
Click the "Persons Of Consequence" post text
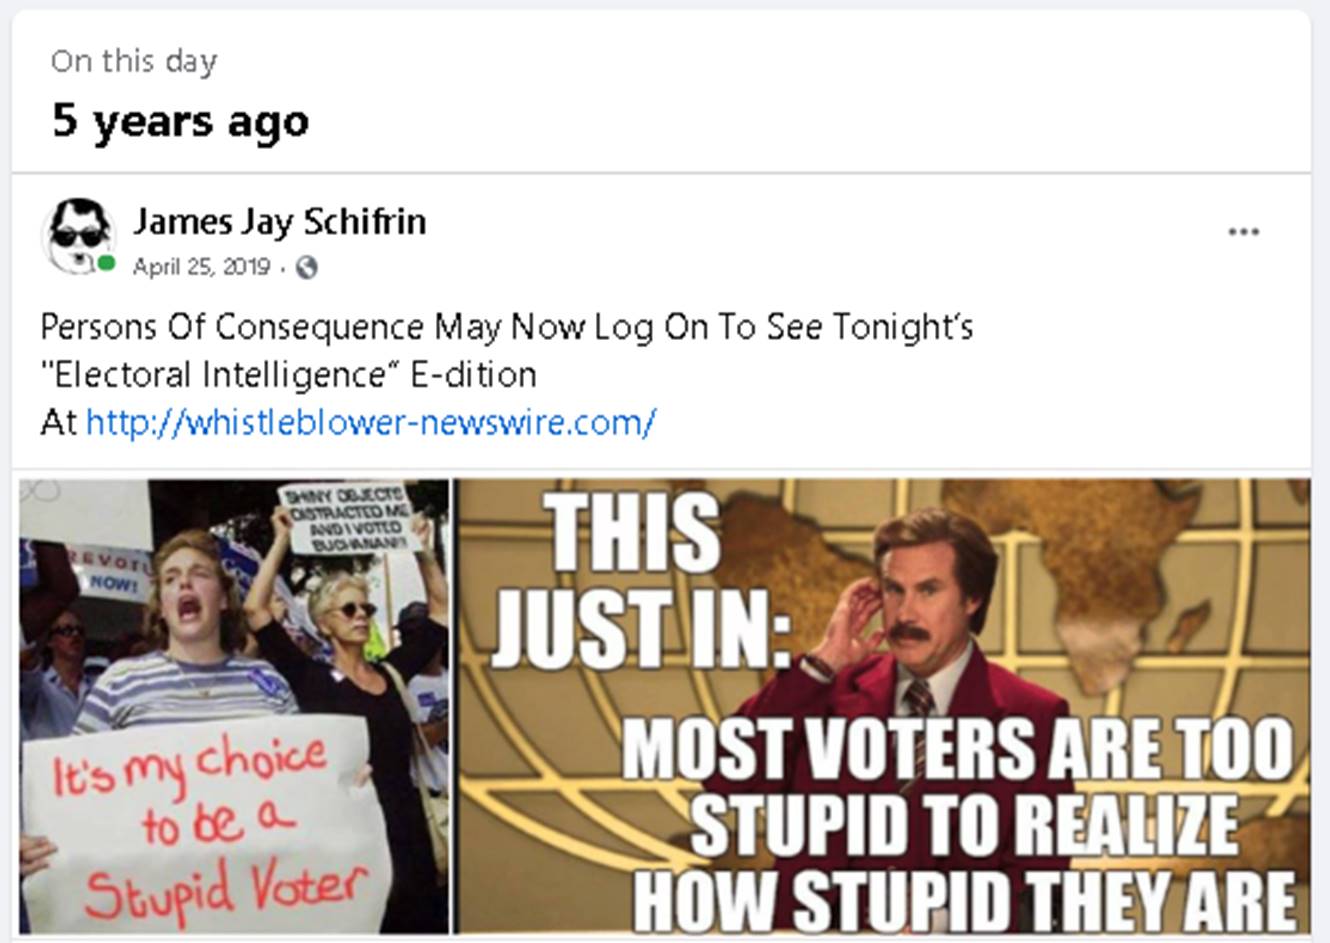pos(507,327)
